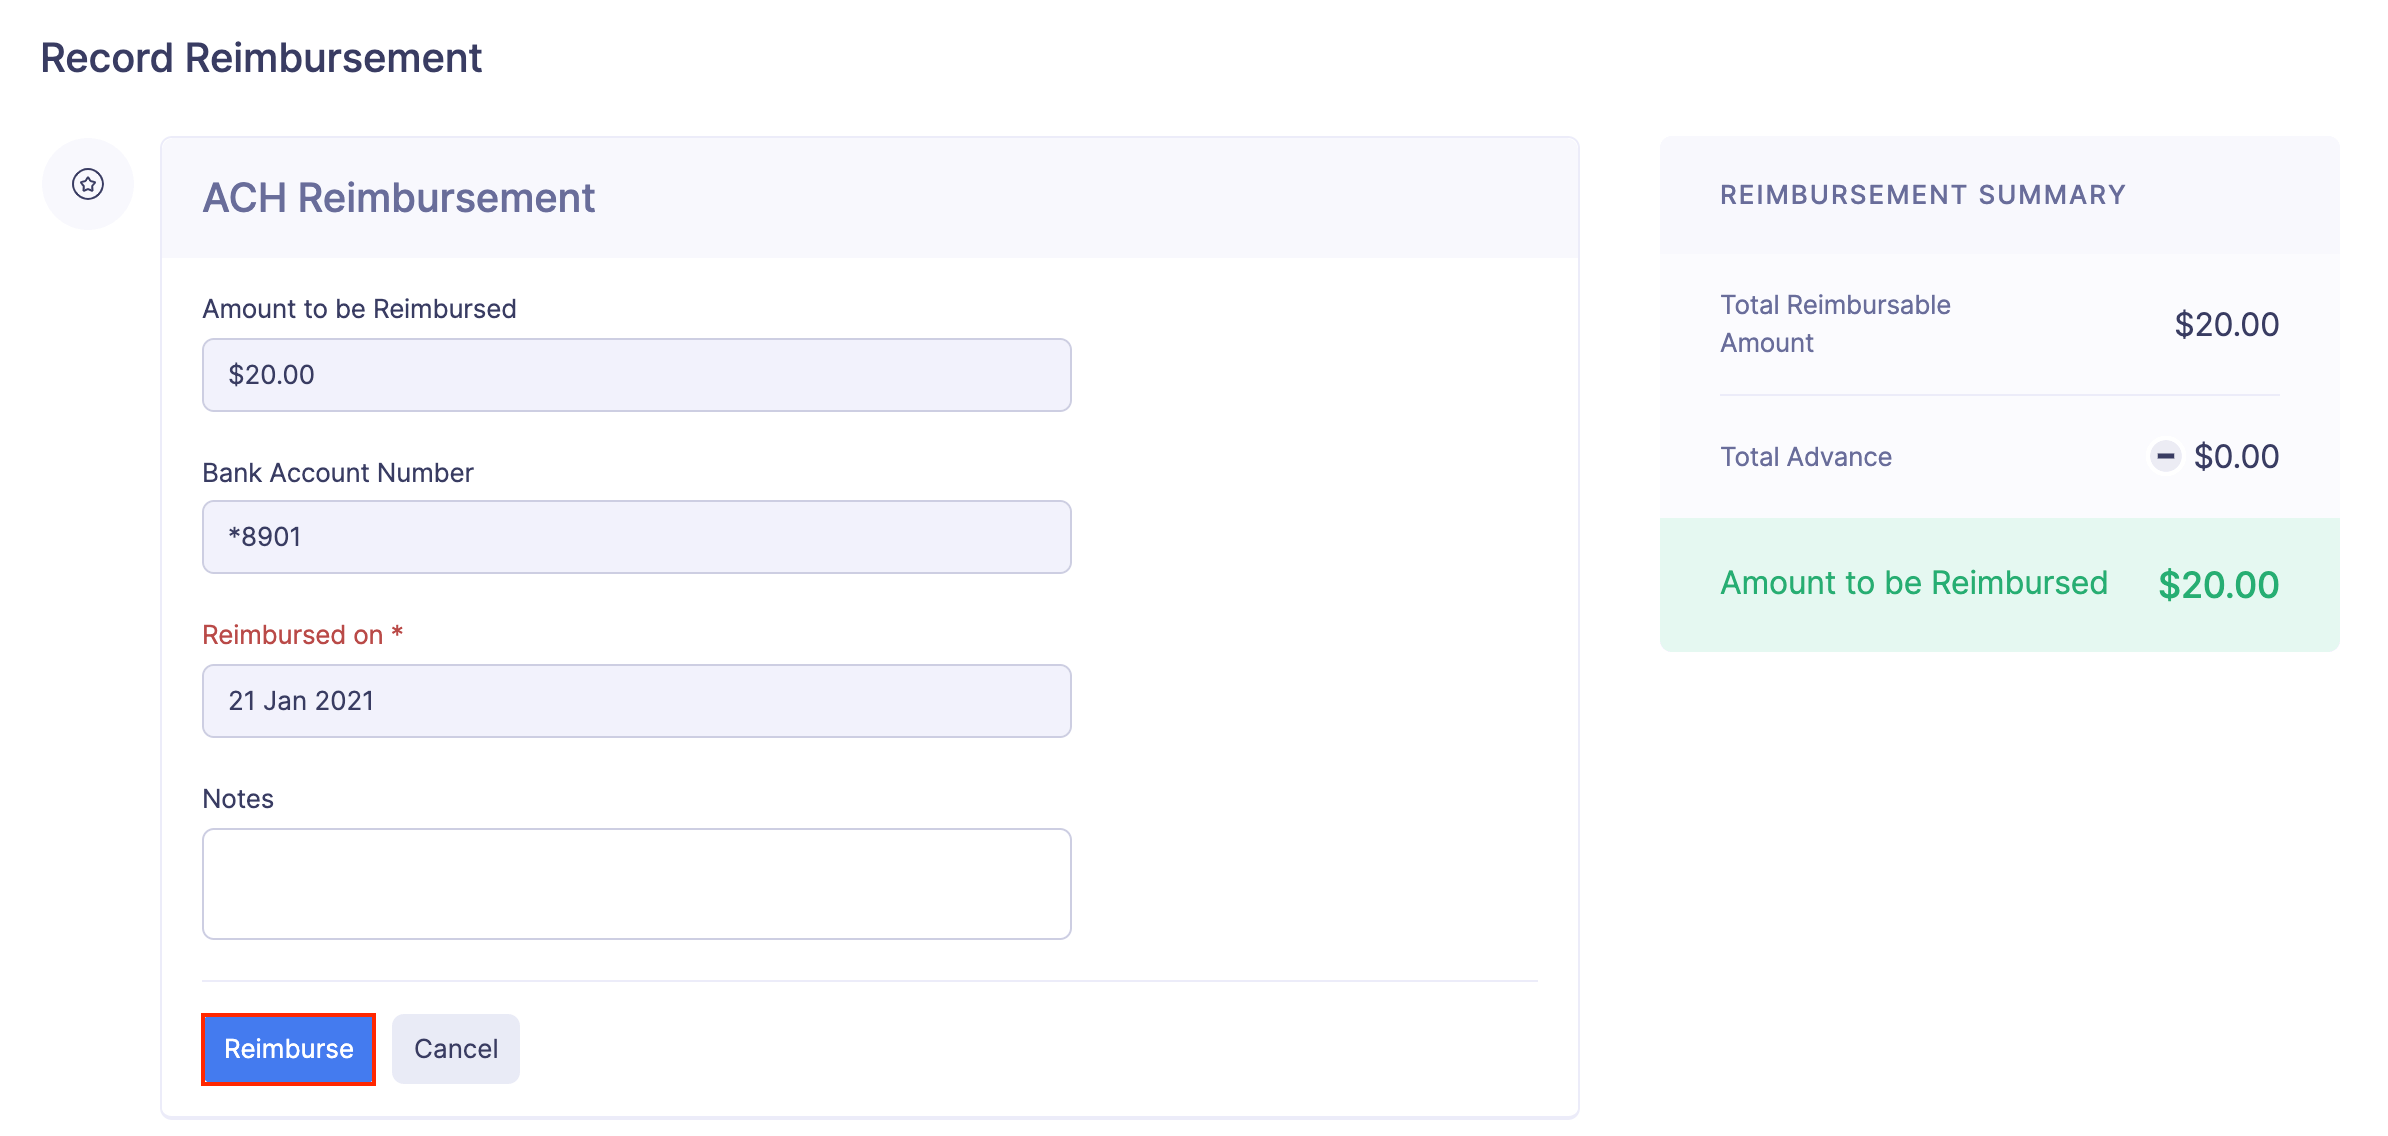Click inside the empty Notes text area

coord(636,884)
